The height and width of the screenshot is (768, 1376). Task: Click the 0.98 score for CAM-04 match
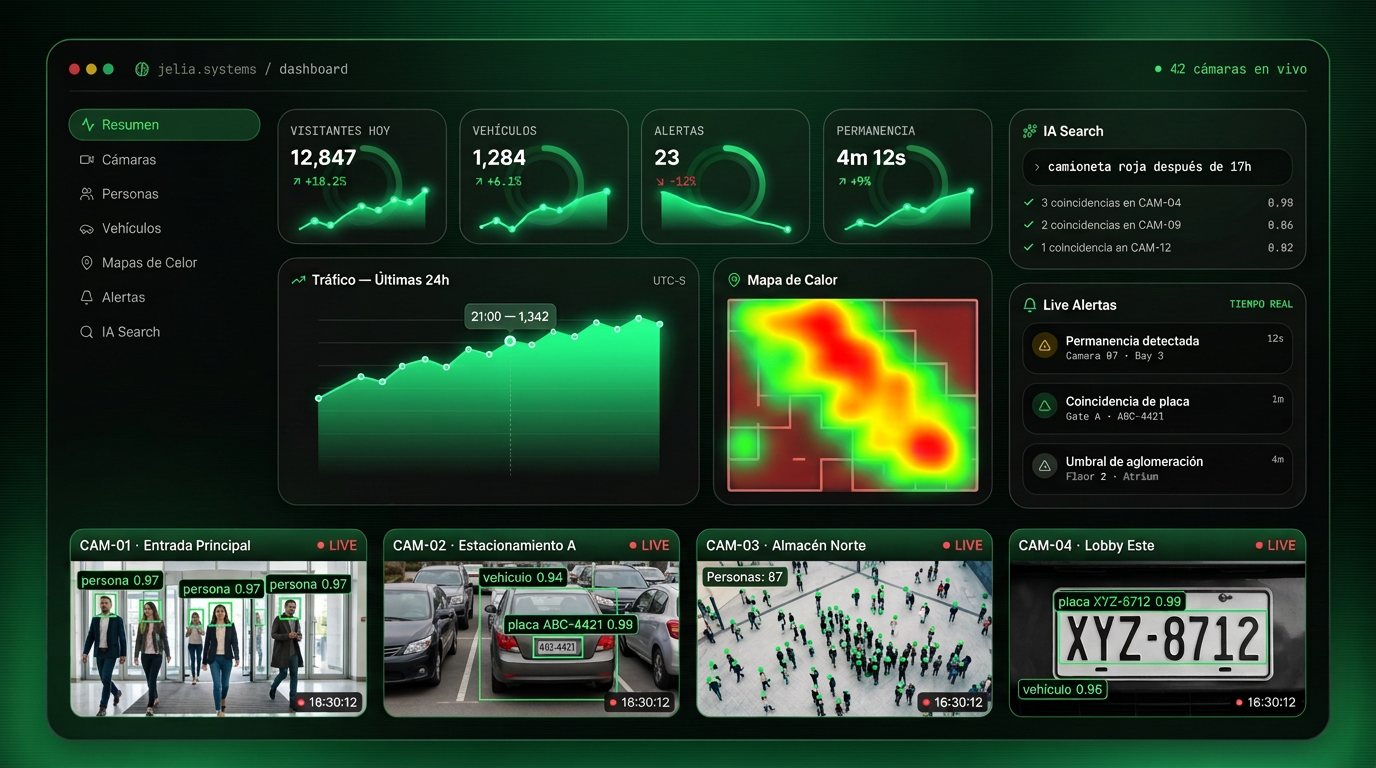(1280, 202)
